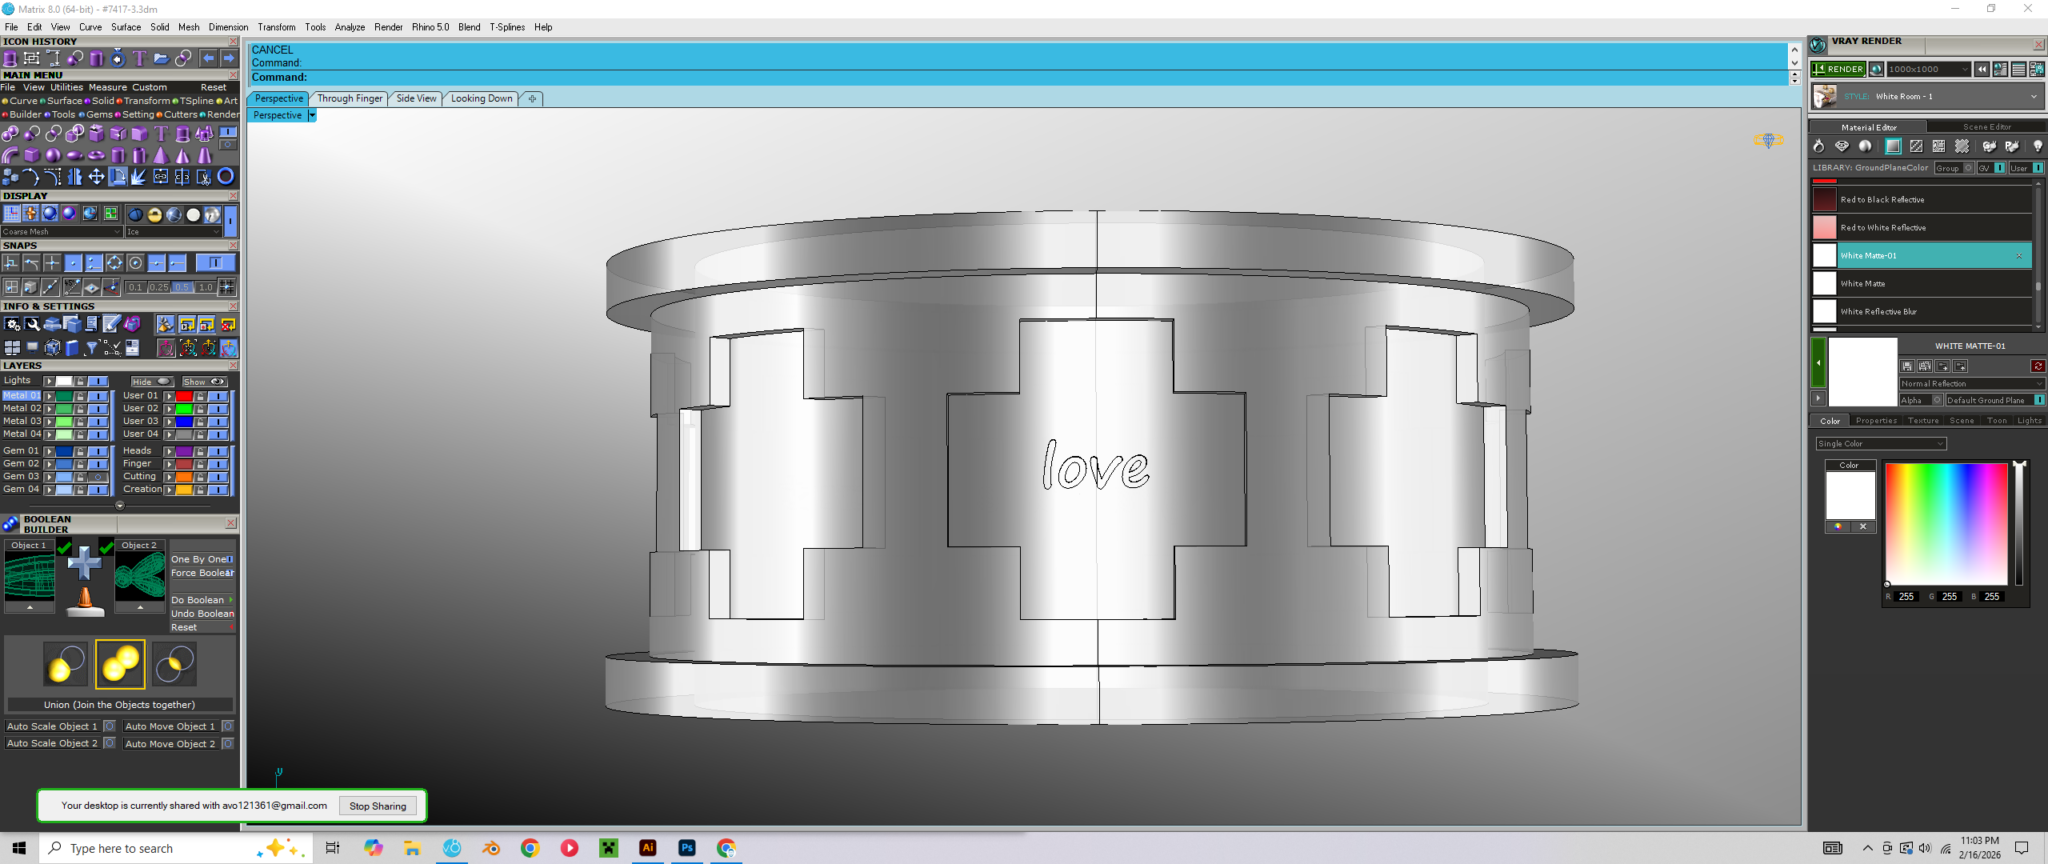Choose the Intersection boolean icon
This screenshot has height=864, width=2048.
175,664
